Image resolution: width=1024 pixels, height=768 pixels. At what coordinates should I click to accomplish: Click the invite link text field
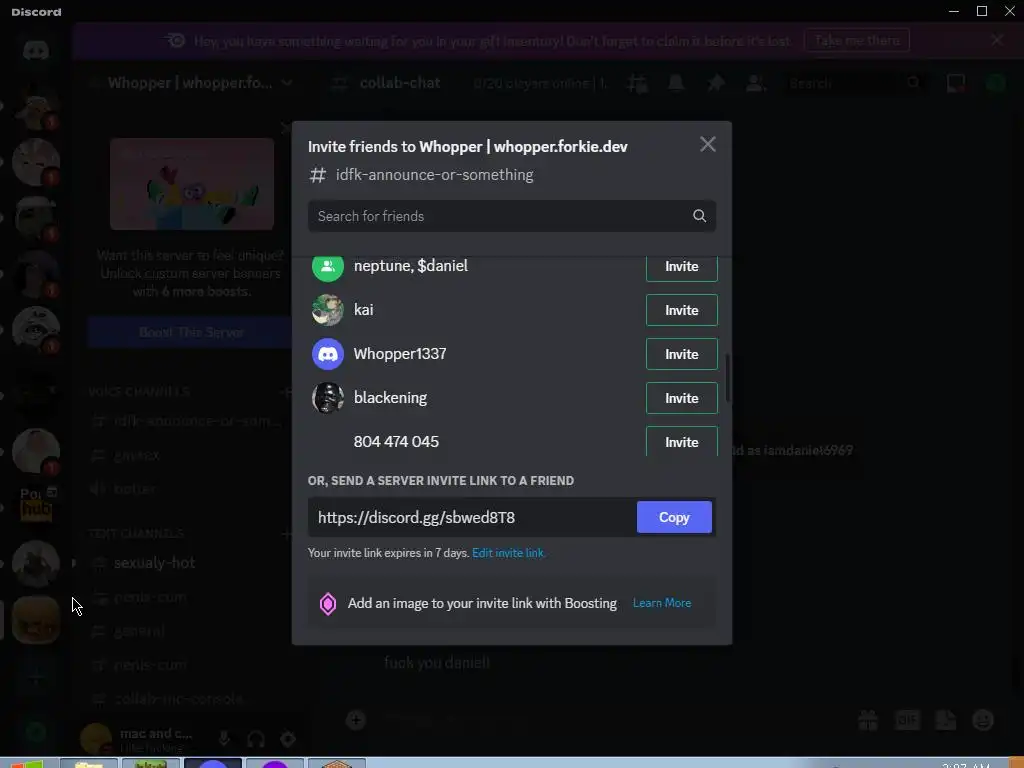[472, 517]
